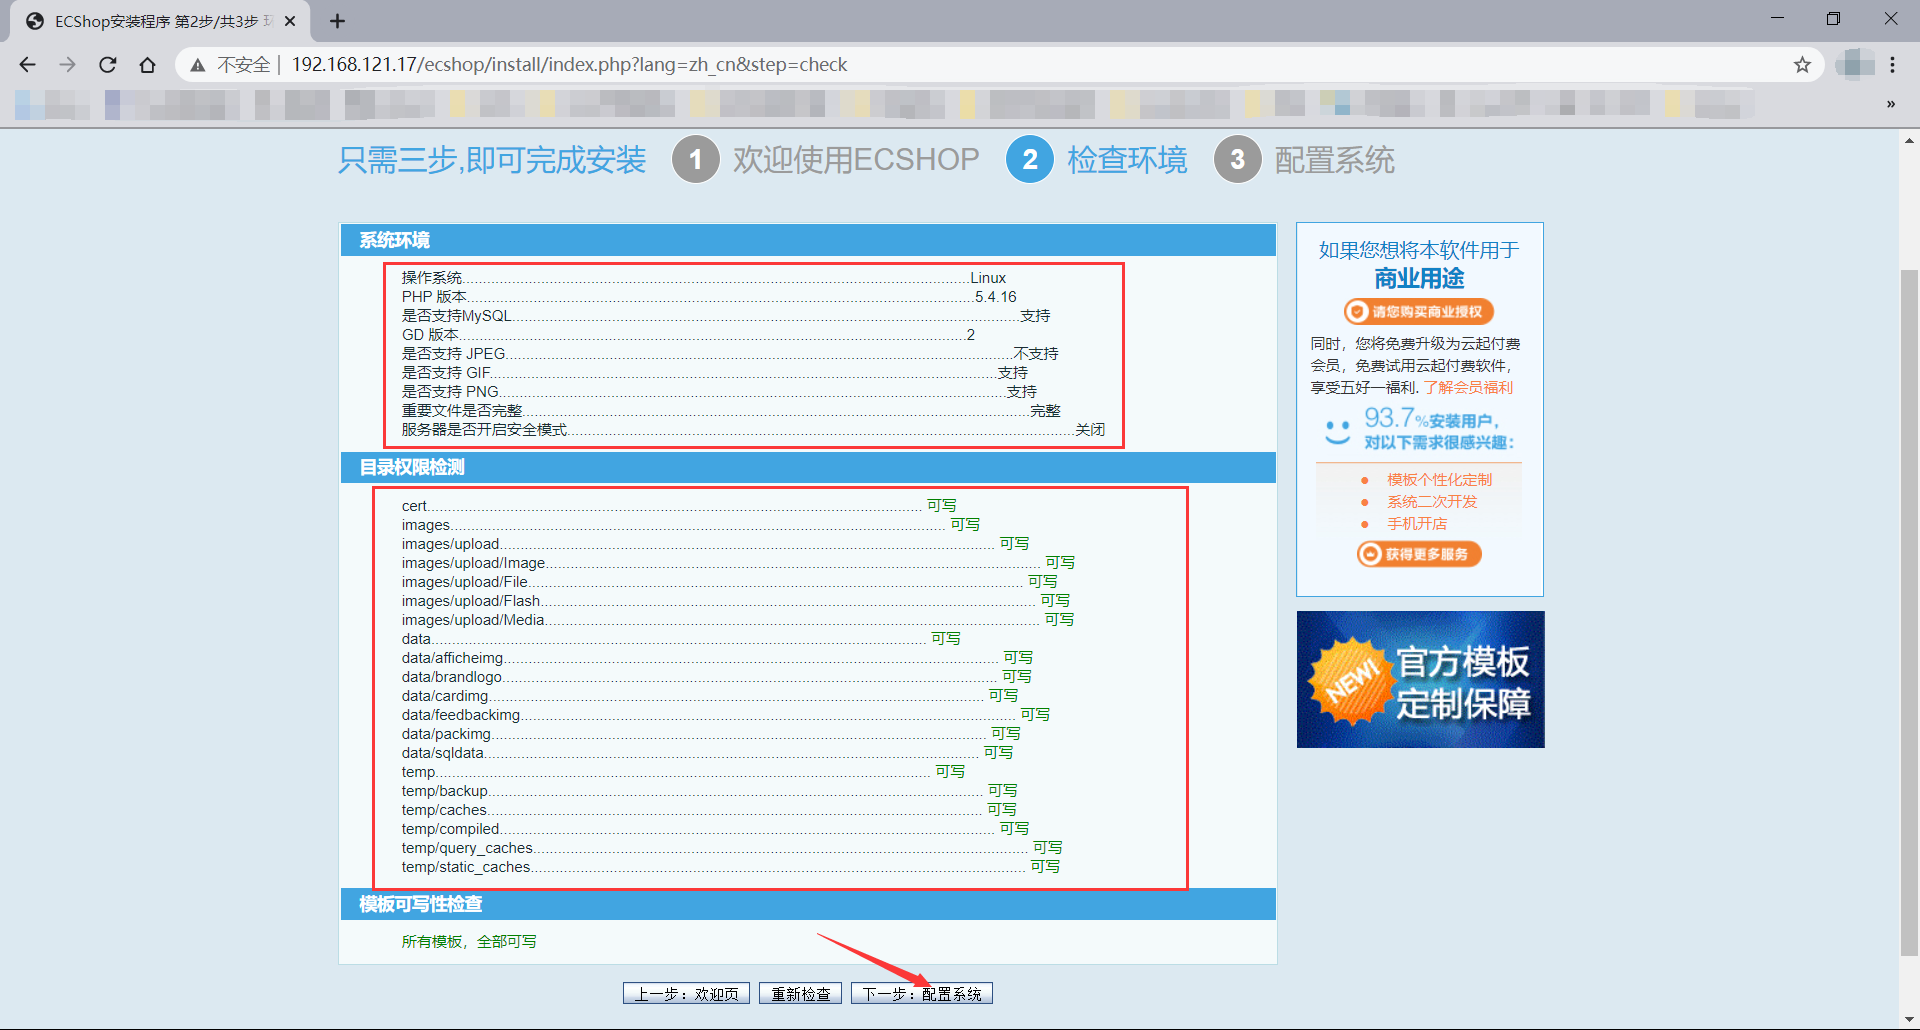Click the scrollbar up arrow

[1909, 141]
